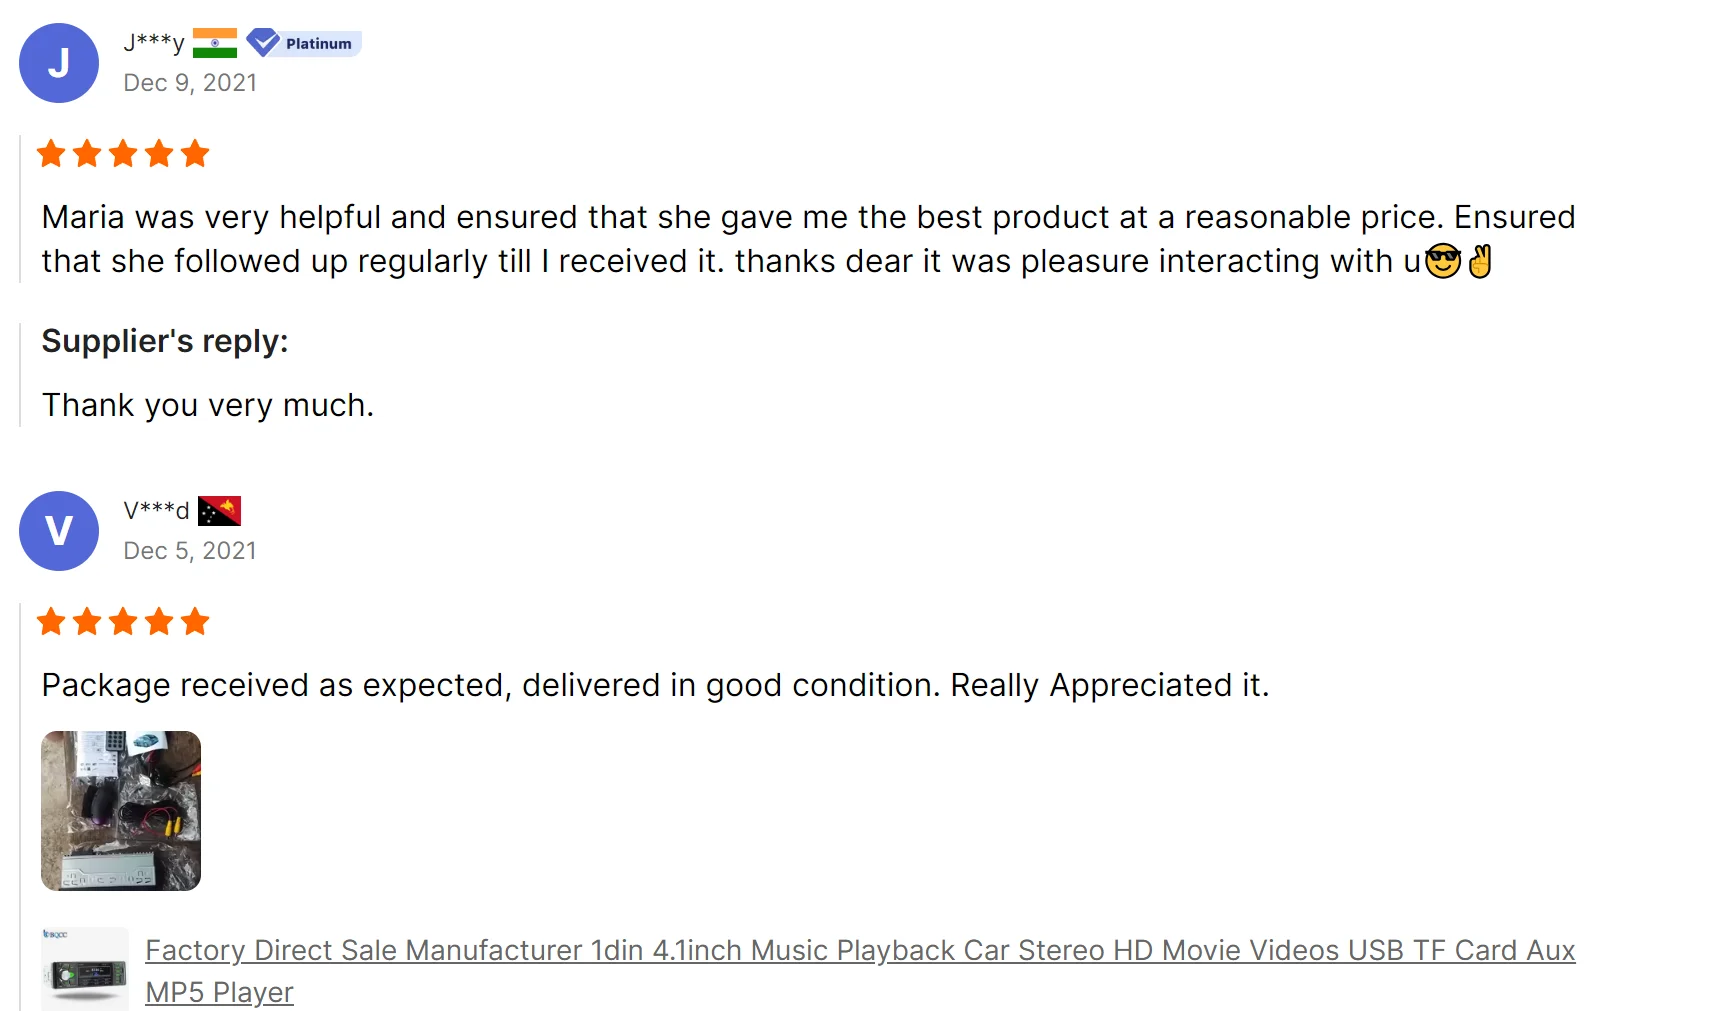Image resolution: width=1721 pixels, height=1011 pixels.
Task: Click the Dec 9, 2021 review date
Action: point(190,83)
